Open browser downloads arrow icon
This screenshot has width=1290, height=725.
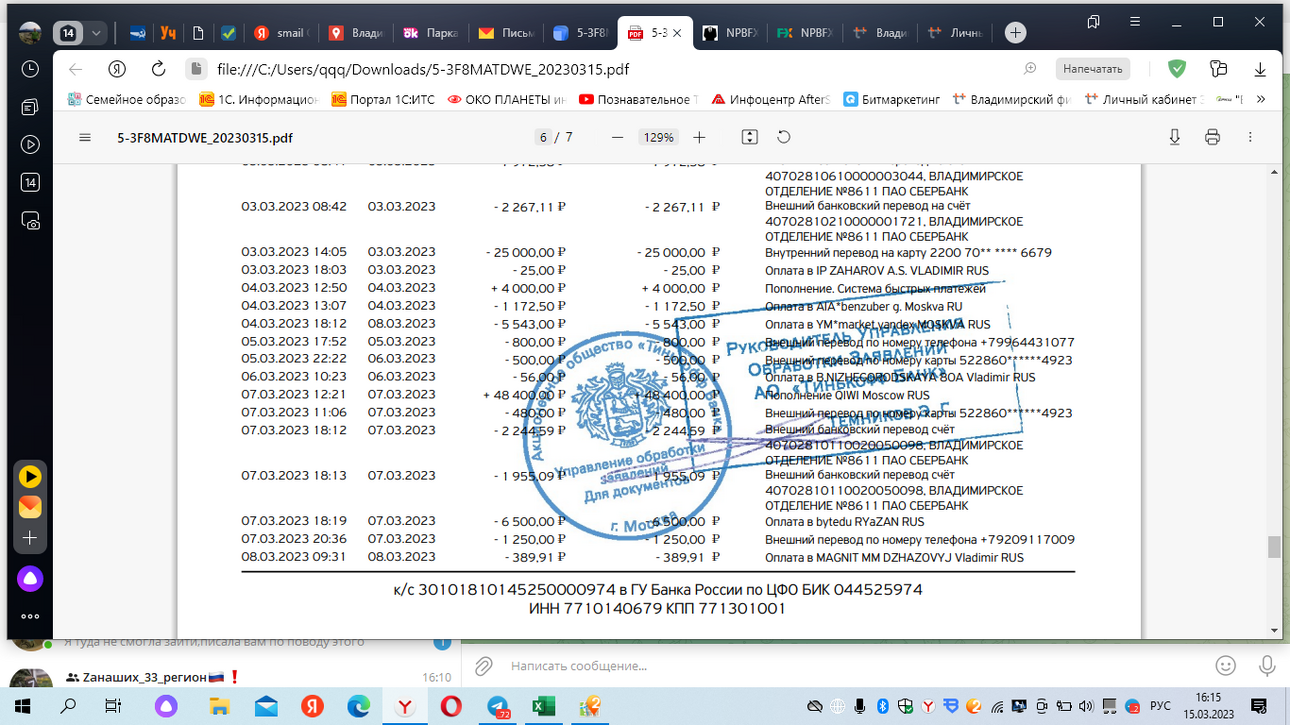[x=1260, y=69]
